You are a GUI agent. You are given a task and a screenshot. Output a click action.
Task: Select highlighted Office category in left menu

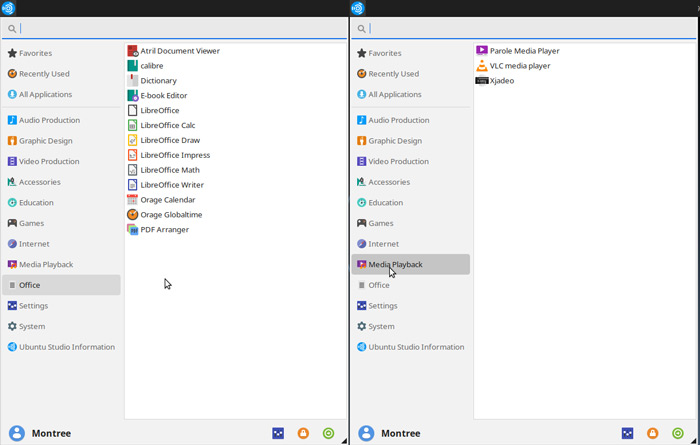(62, 285)
